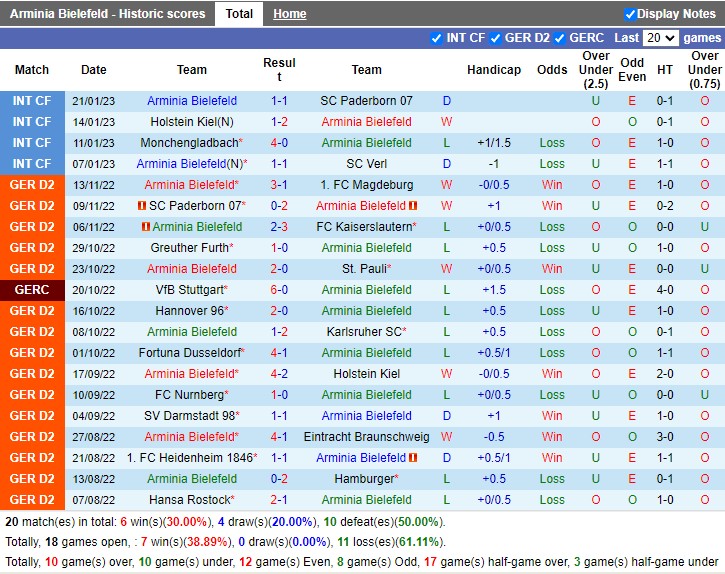725x574 pixels.
Task: Click the Handicap column header
Action: click(x=494, y=70)
